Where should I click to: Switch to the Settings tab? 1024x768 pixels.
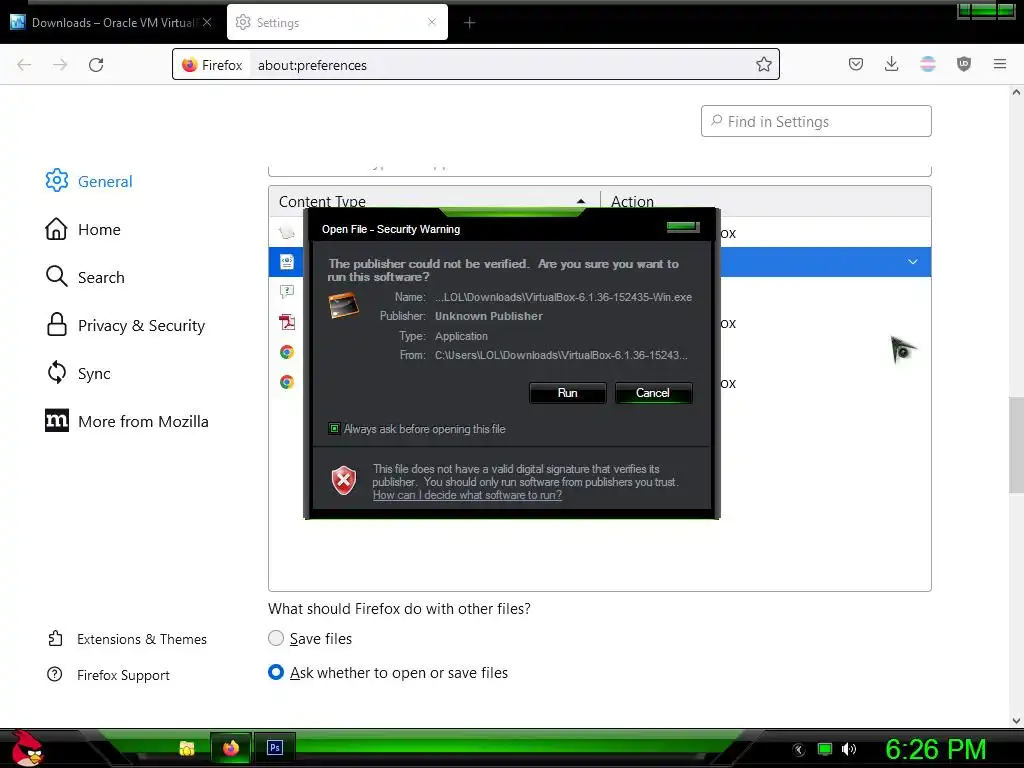coord(337,22)
